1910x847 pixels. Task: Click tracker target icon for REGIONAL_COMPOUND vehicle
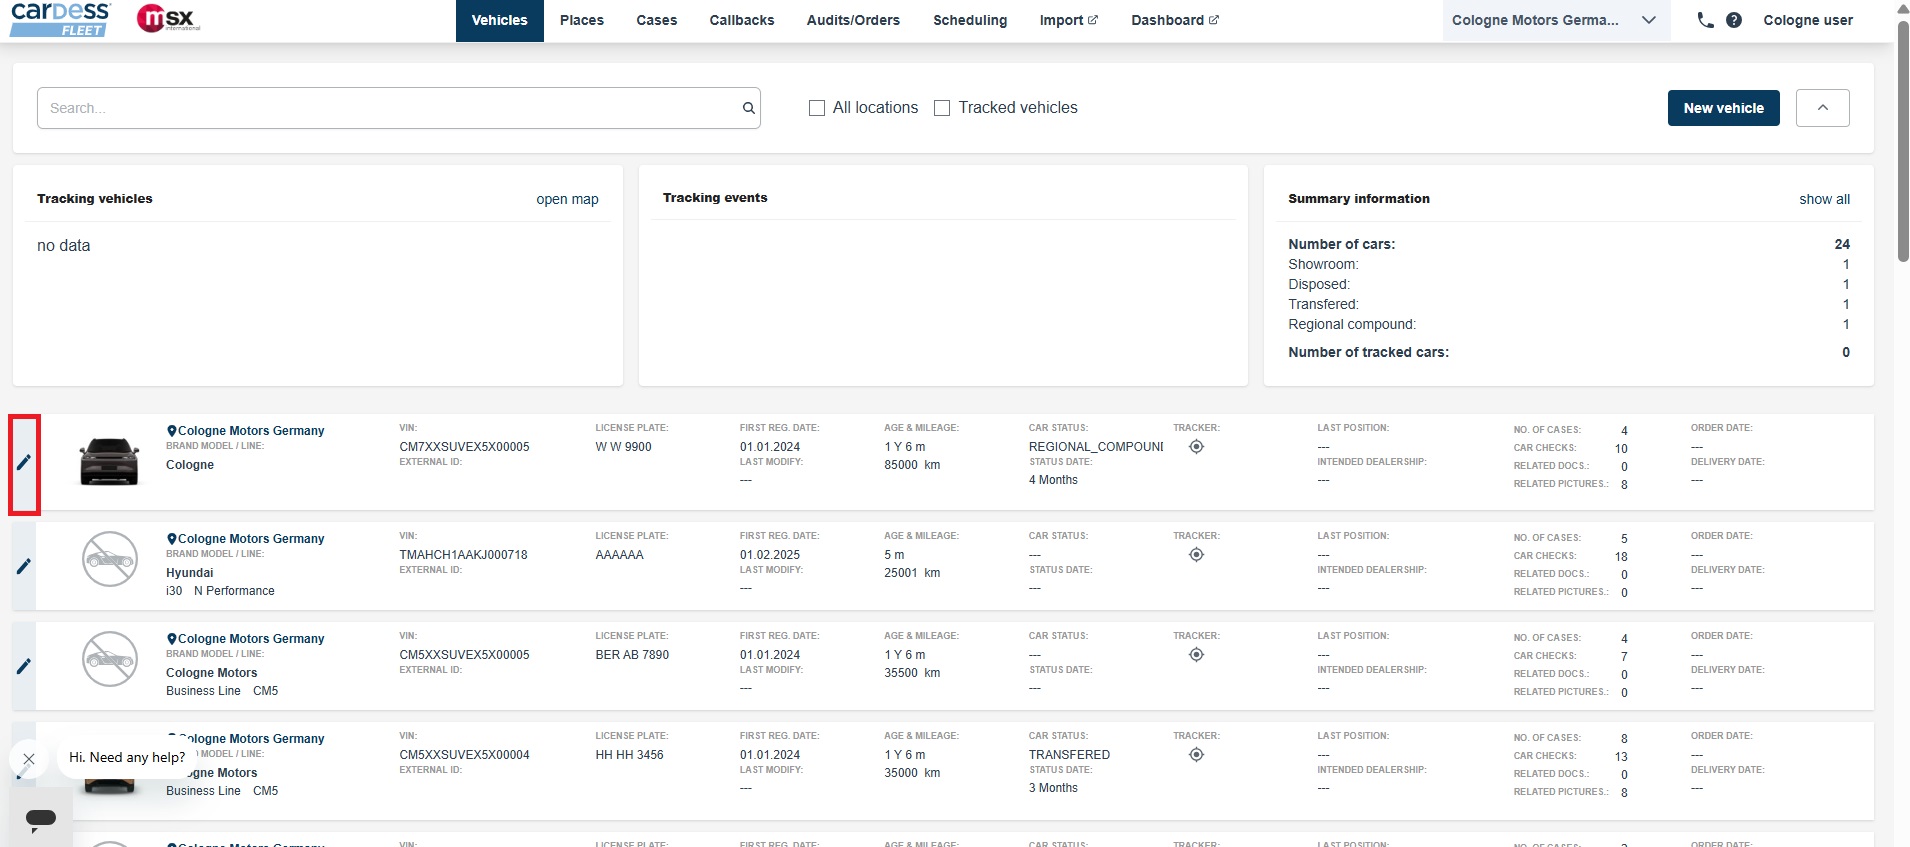tap(1196, 447)
